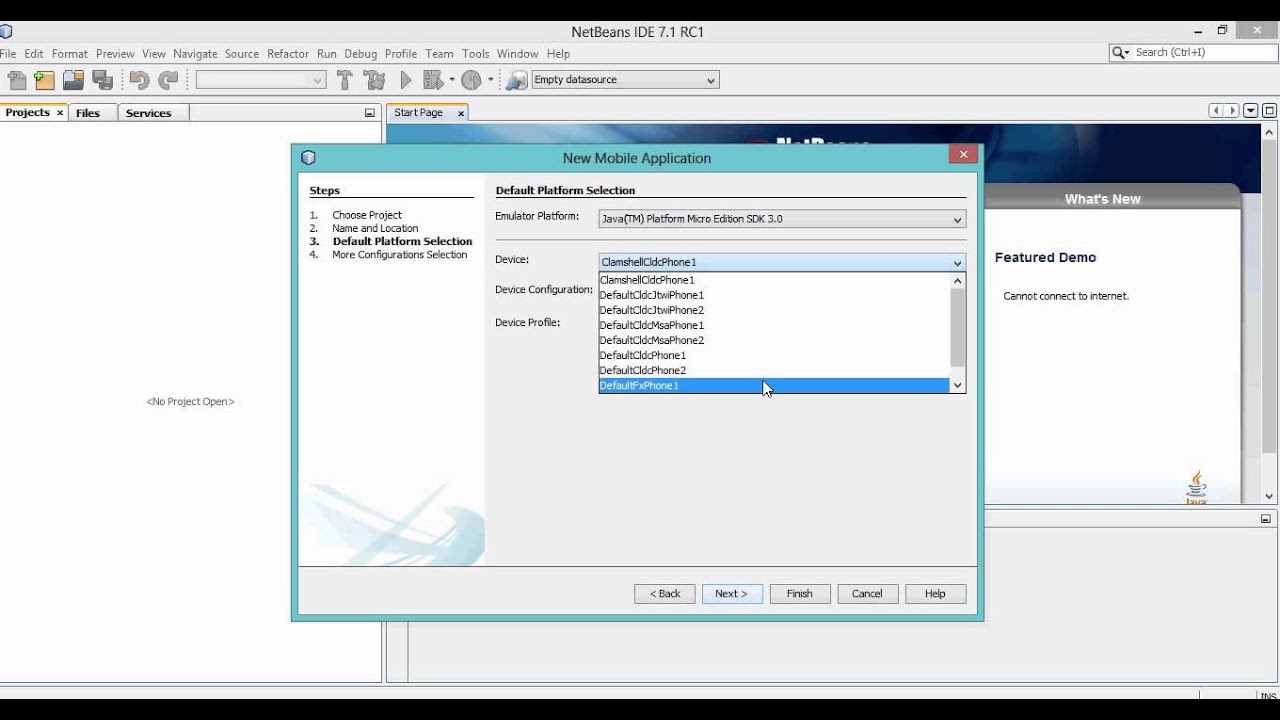Maximize the editor window via square icon

coord(1270,111)
